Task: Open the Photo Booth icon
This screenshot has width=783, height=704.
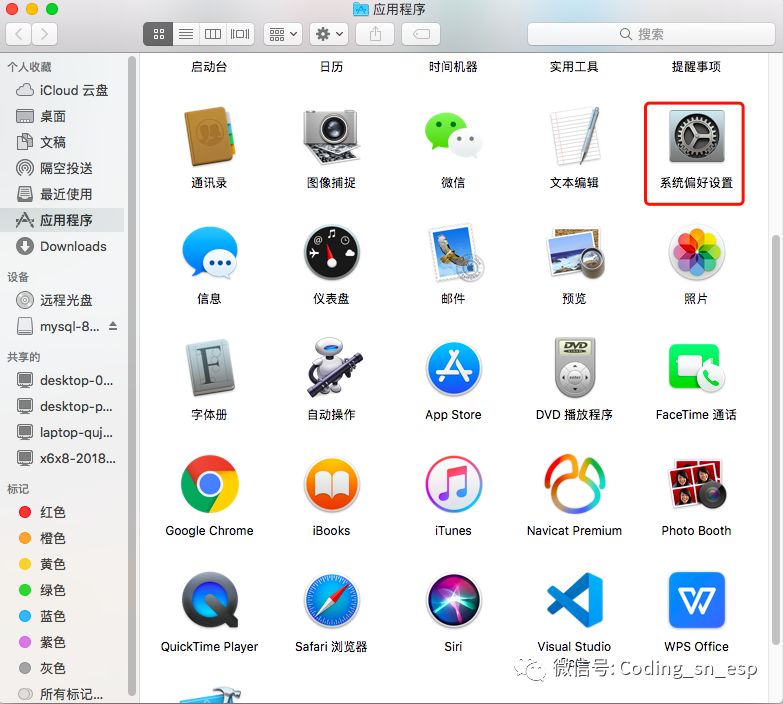Action: (697, 484)
